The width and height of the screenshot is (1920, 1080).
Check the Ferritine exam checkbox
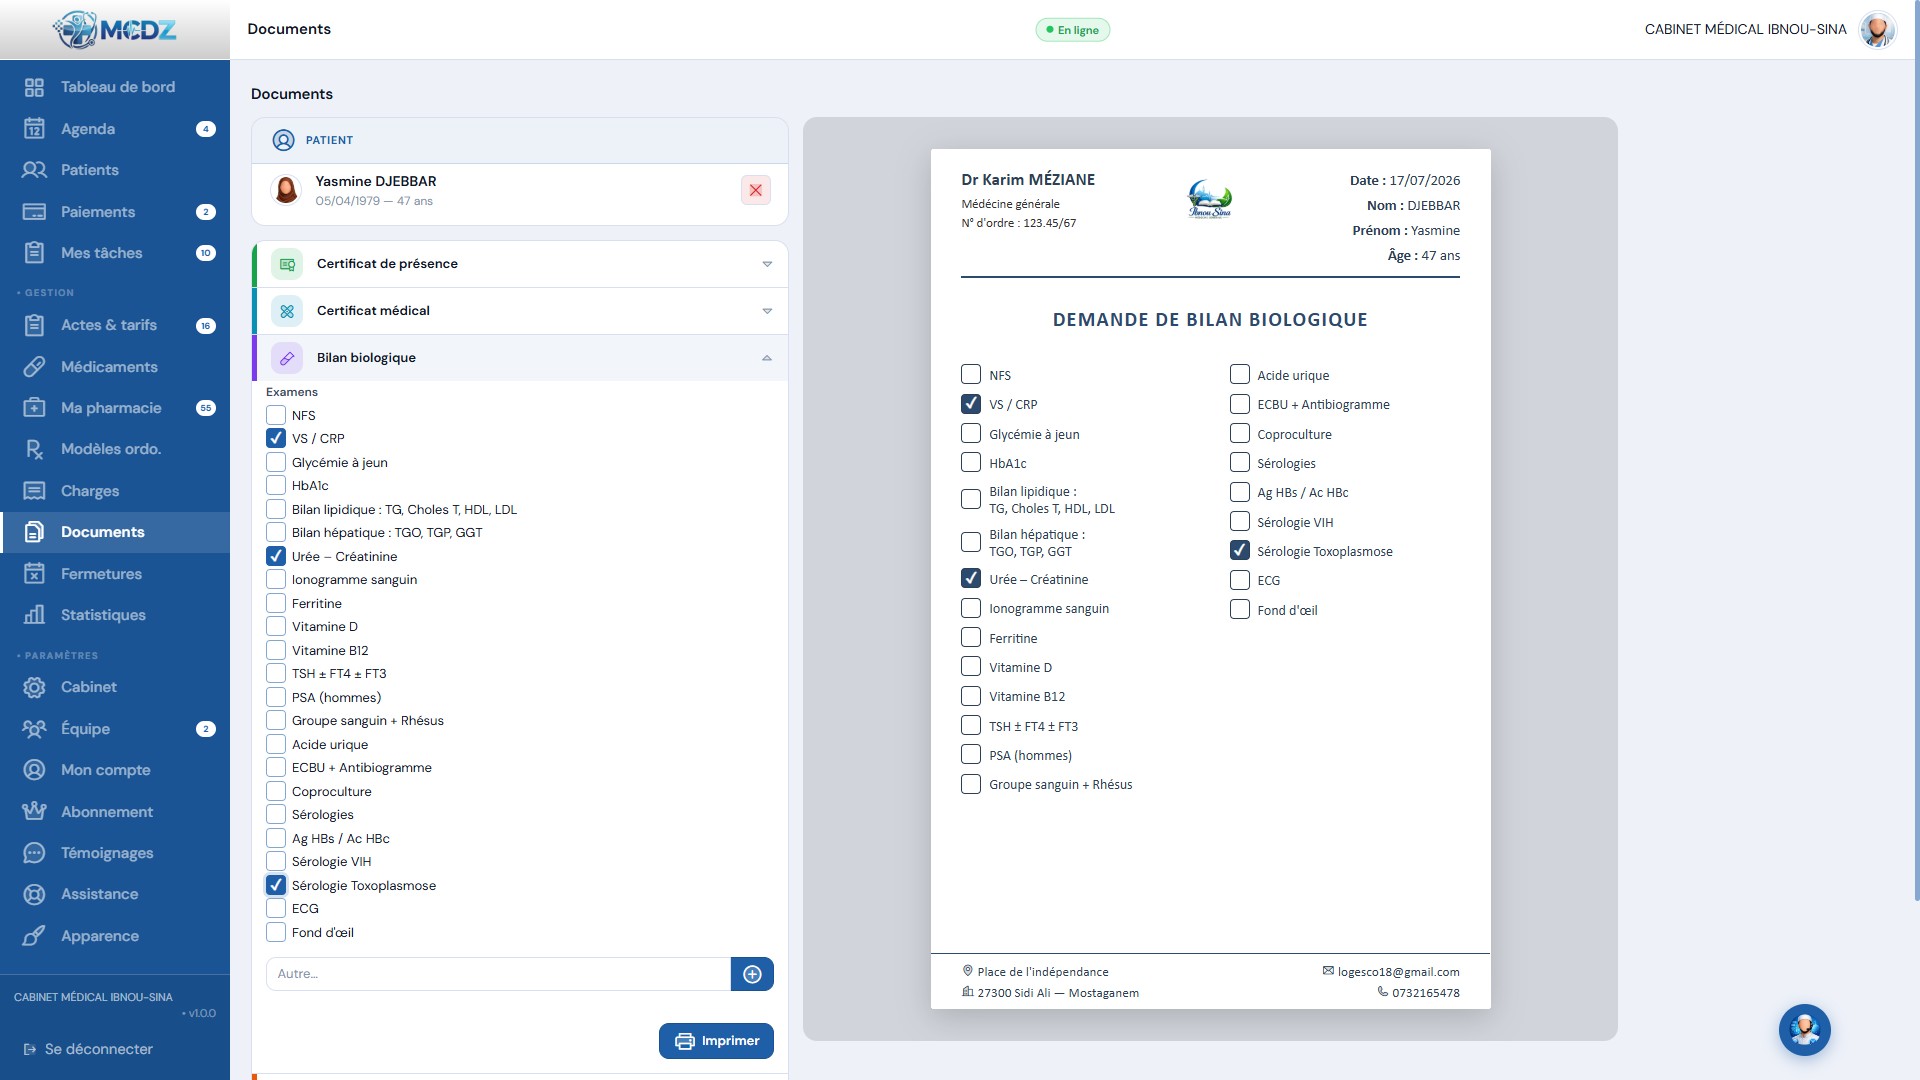(276, 603)
